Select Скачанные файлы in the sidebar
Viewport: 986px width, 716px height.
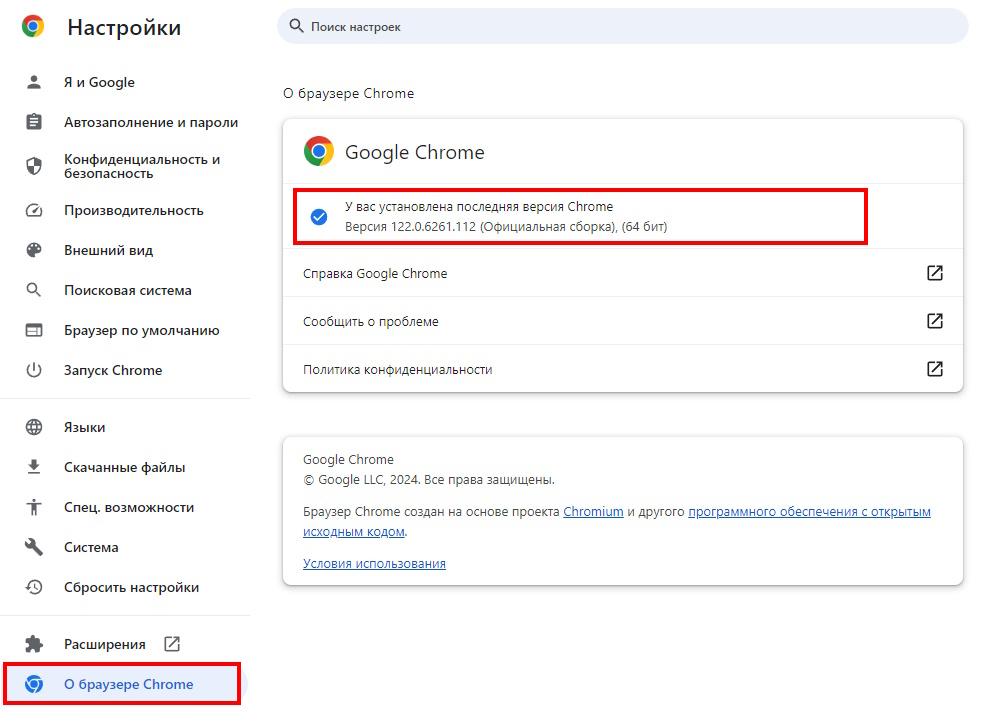125,467
